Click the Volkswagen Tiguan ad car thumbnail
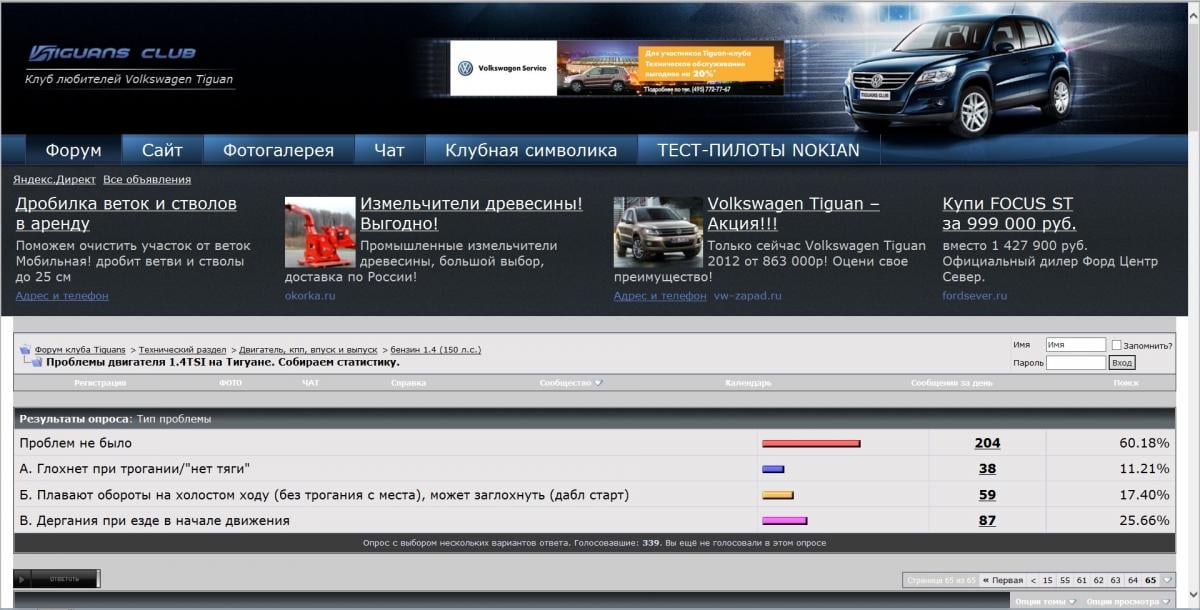Viewport: 1200px width, 610px height. pos(656,232)
